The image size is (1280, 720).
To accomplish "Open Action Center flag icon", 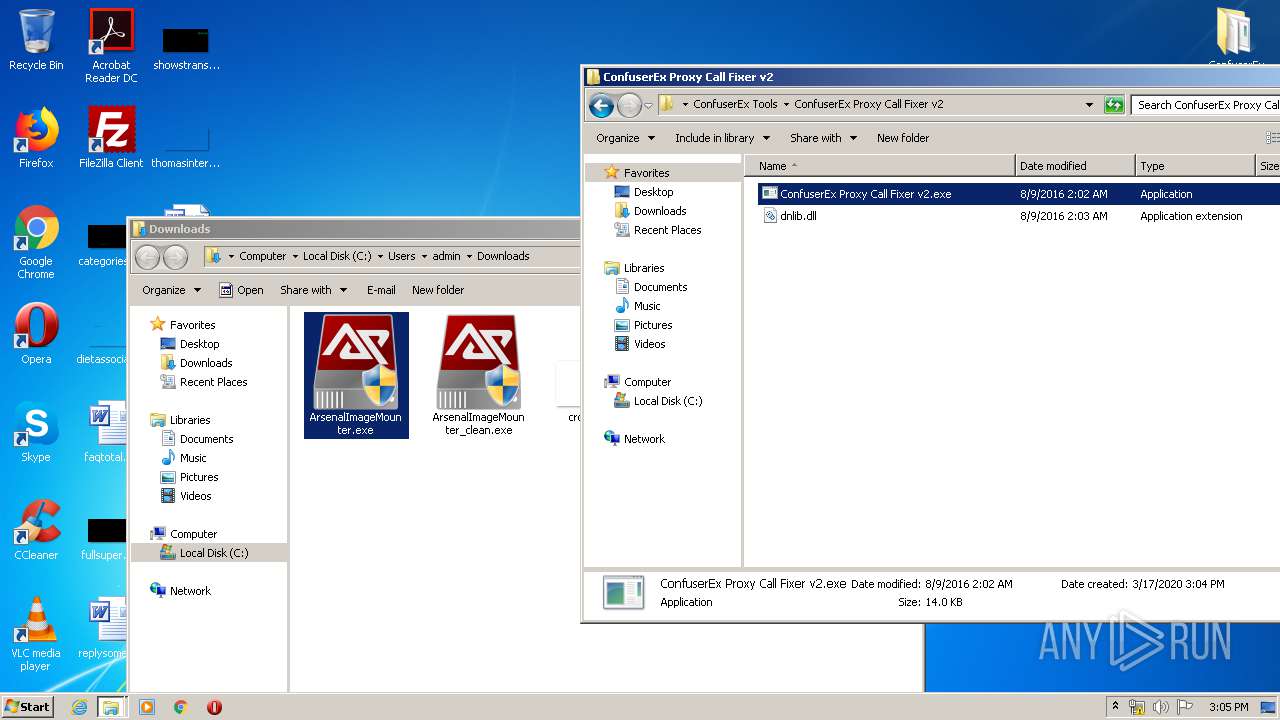I will click(1183, 707).
